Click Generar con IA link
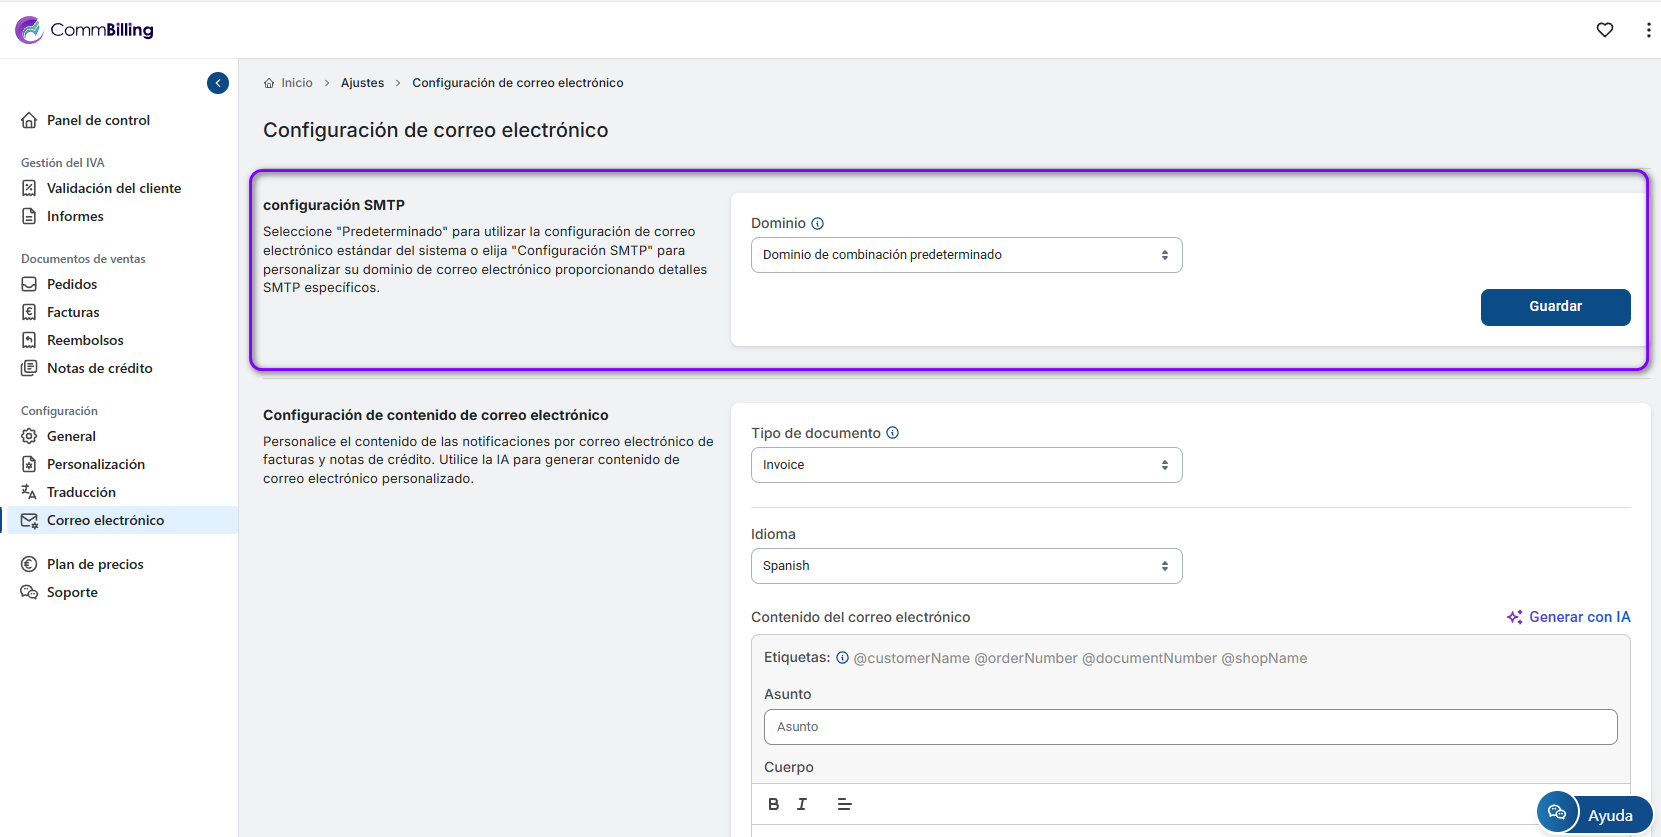Viewport: 1661px width, 837px height. tap(1568, 617)
